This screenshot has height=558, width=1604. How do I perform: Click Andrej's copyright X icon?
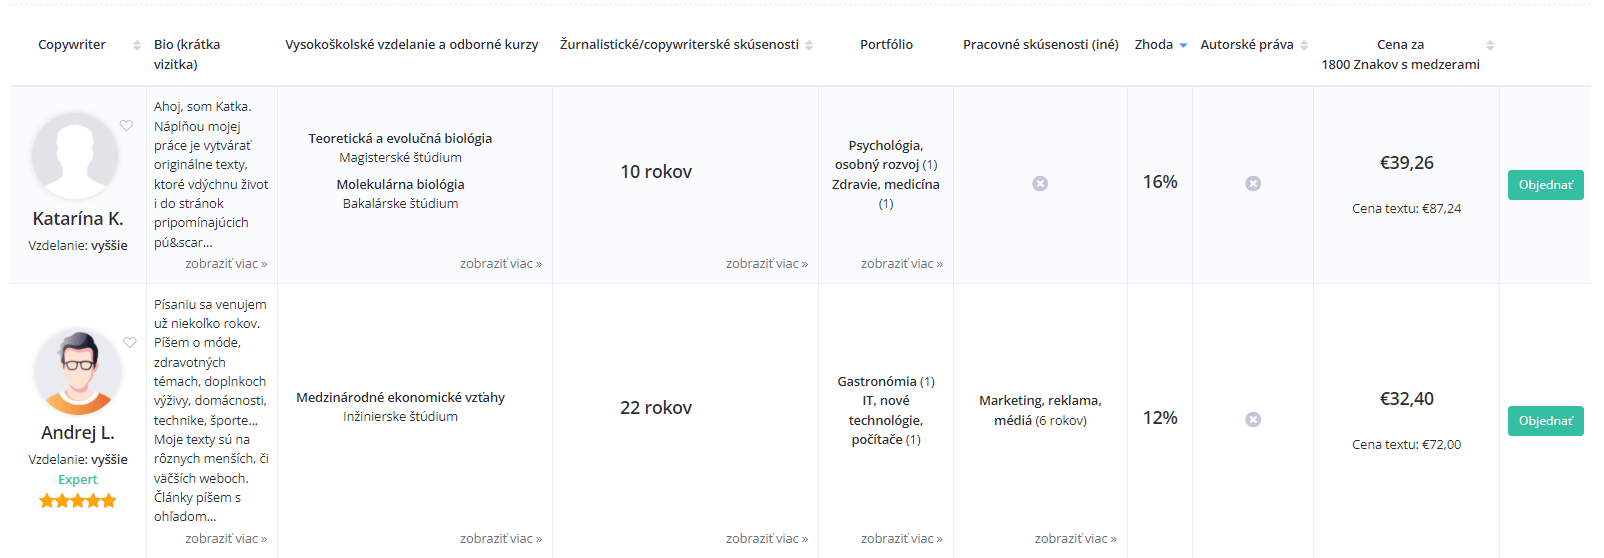point(1253,419)
